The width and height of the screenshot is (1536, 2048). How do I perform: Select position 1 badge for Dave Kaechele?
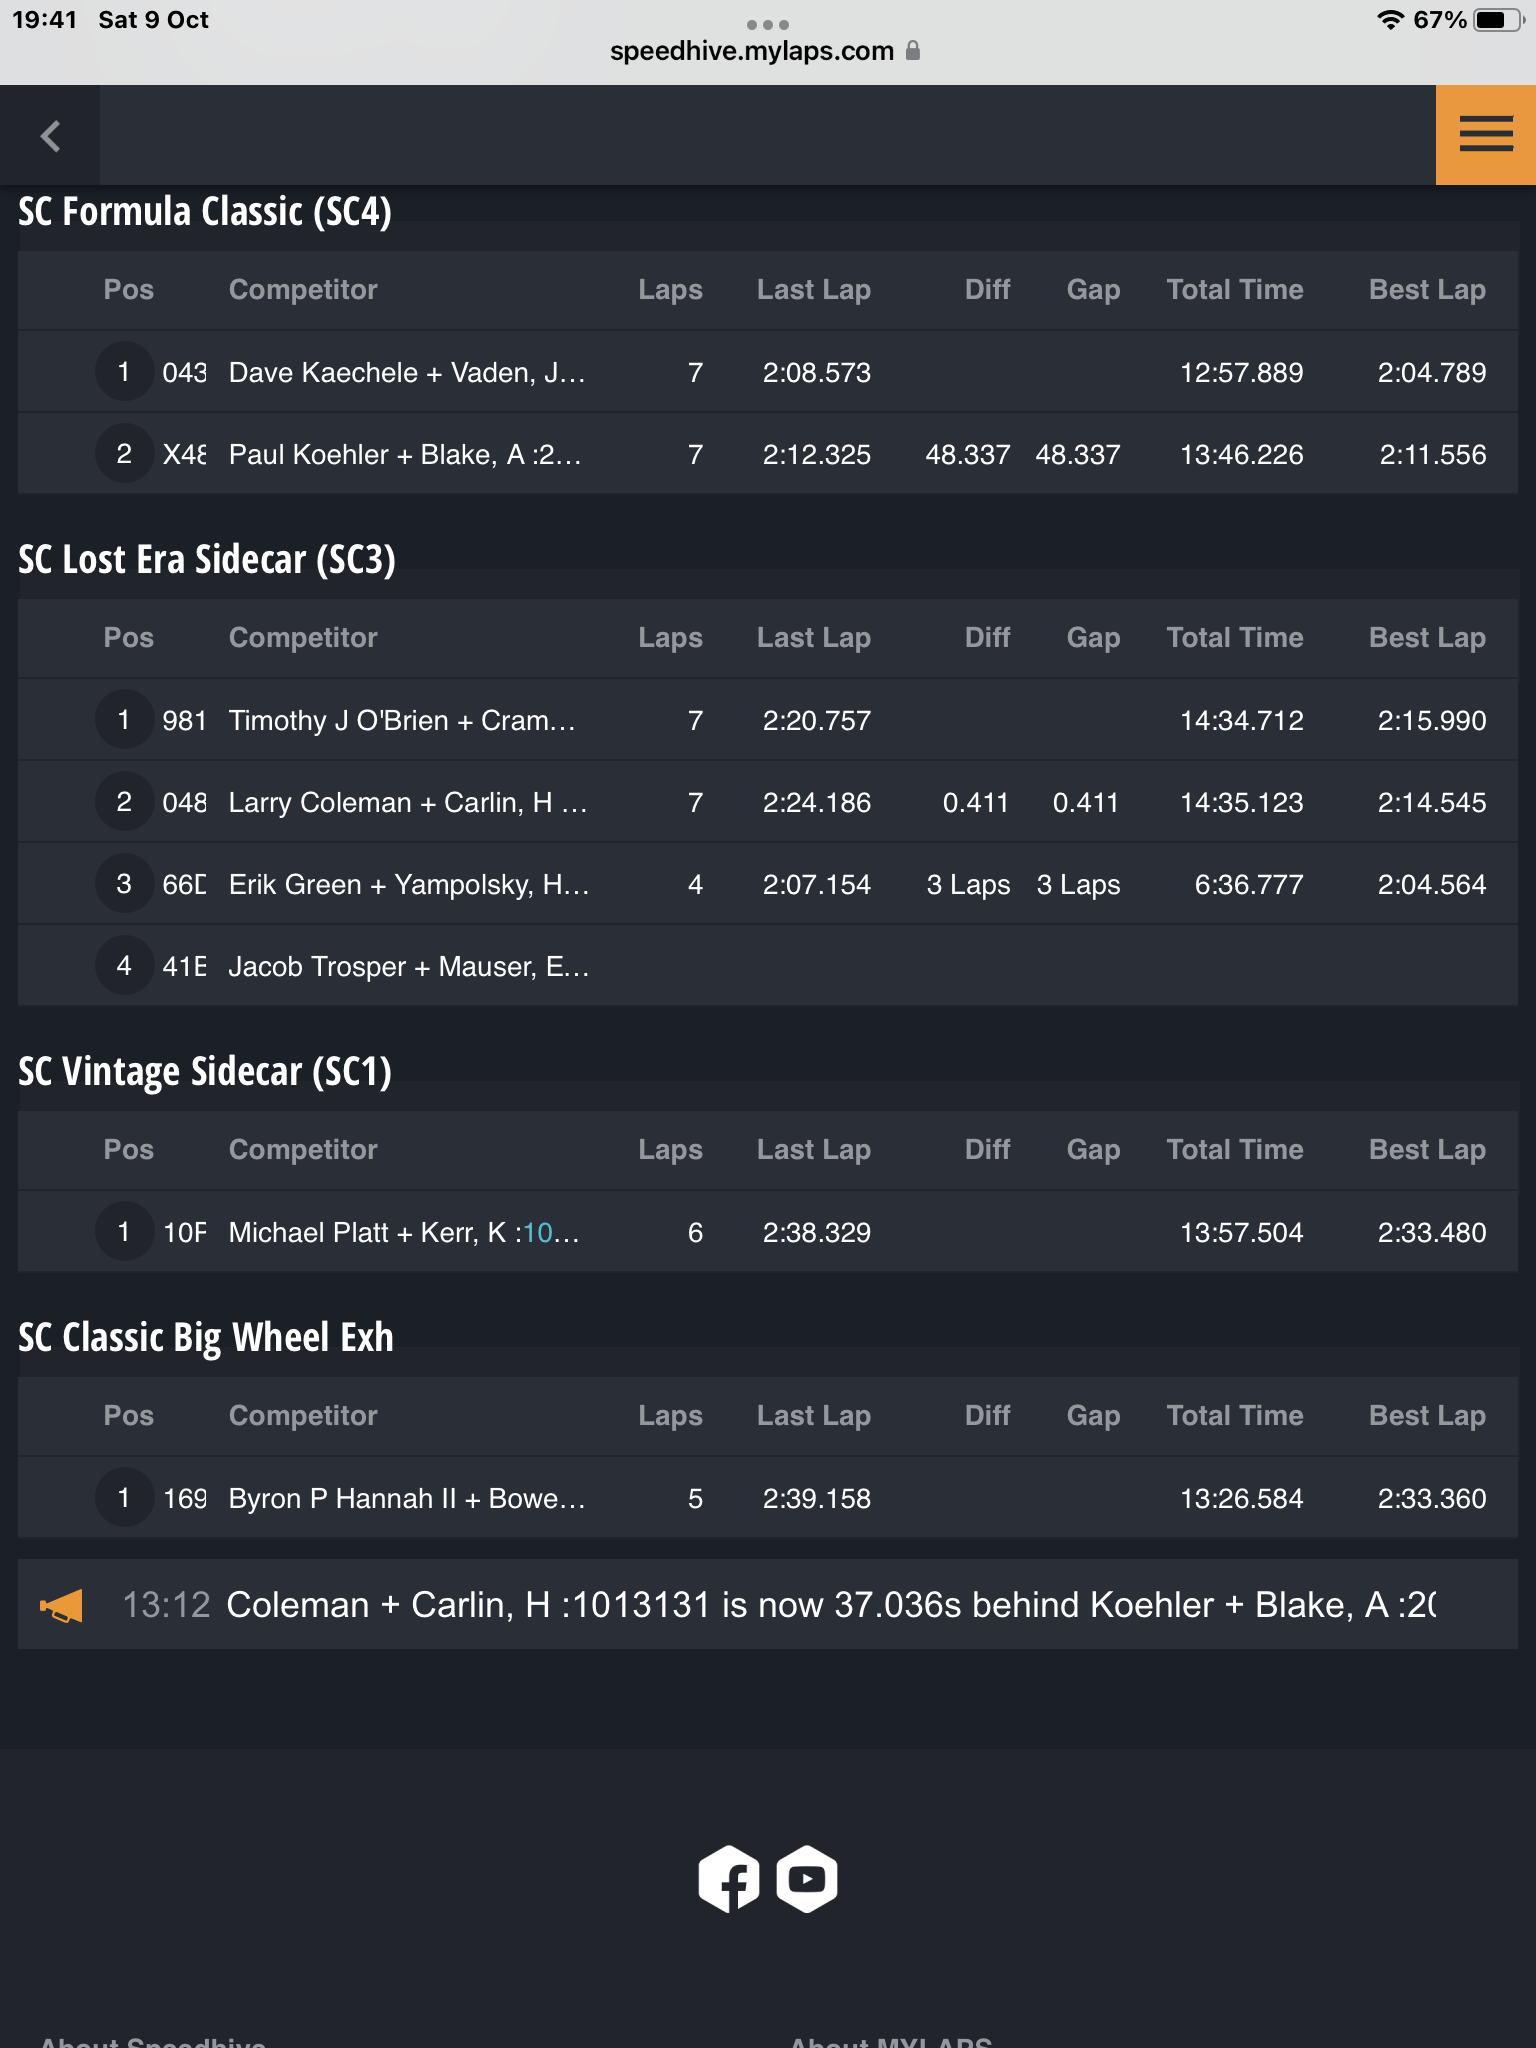pyautogui.click(x=124, y=372)
